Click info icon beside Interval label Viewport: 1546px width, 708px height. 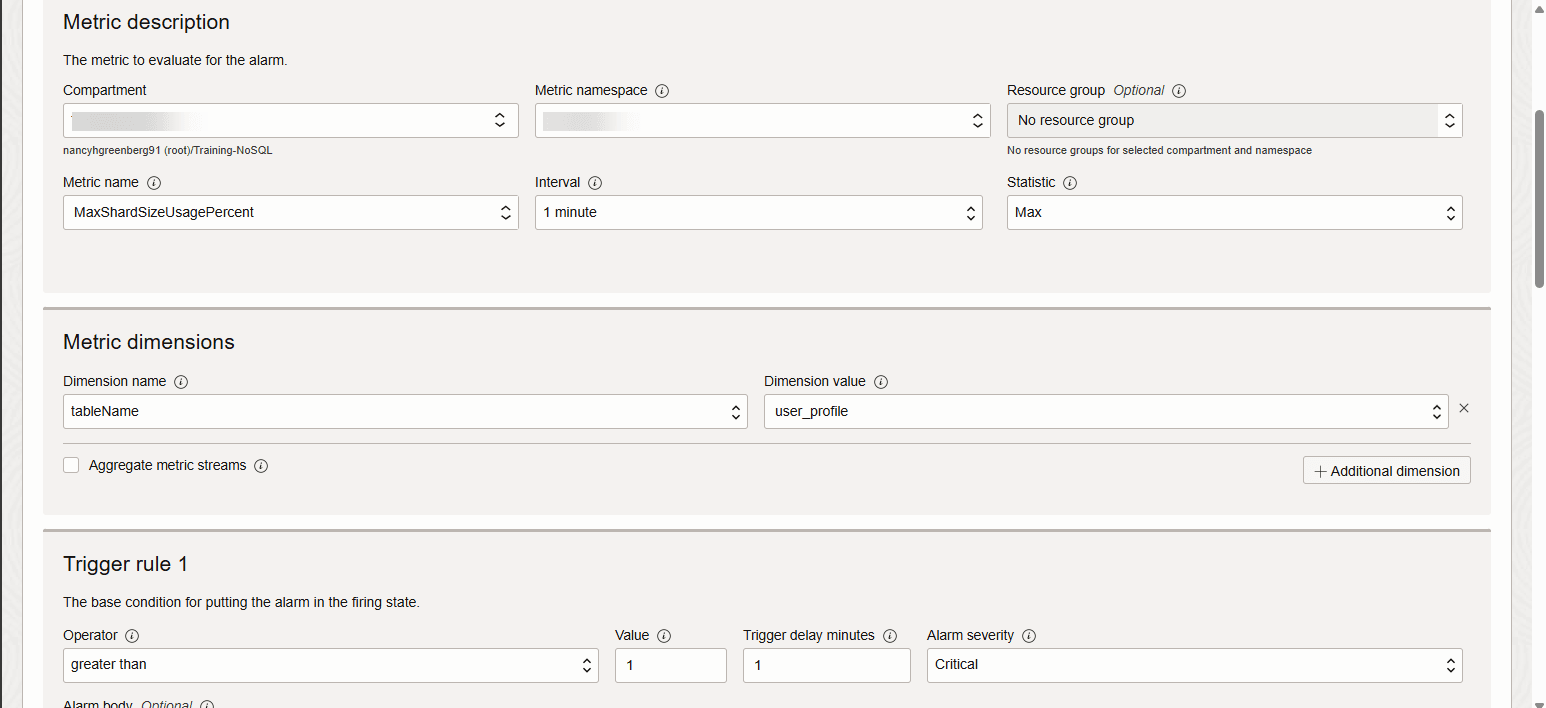(595, 183)
